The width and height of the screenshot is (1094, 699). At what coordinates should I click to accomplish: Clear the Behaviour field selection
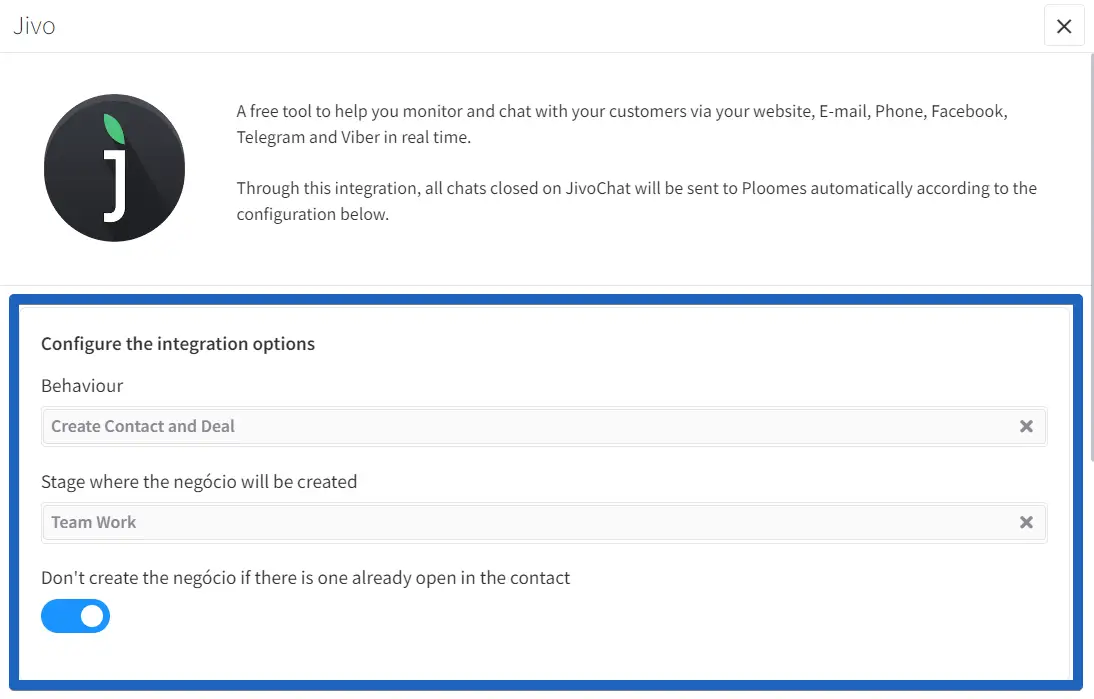1026,426
